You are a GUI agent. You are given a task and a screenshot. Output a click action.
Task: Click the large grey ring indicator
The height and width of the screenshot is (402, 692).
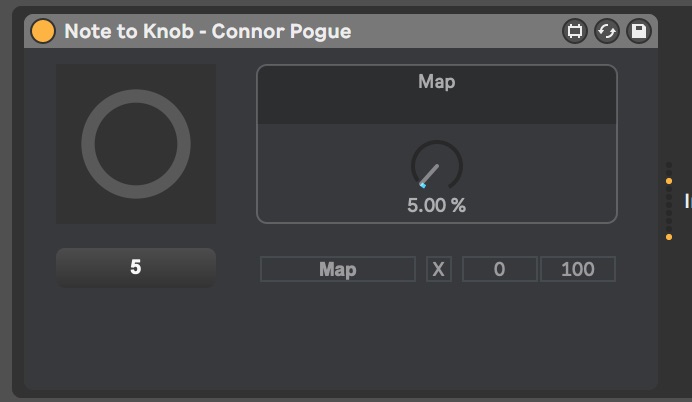click(x=136, y=144)
